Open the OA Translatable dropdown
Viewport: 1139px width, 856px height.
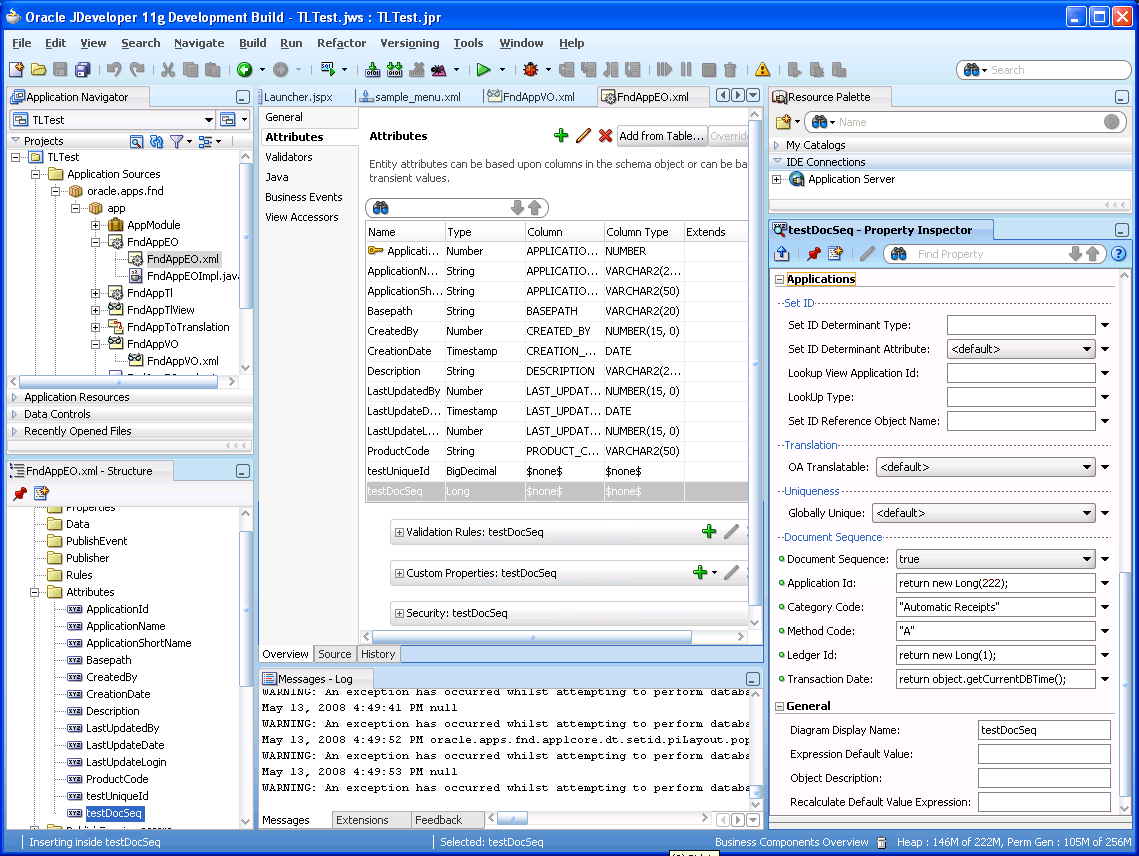tap(1087, 467)
